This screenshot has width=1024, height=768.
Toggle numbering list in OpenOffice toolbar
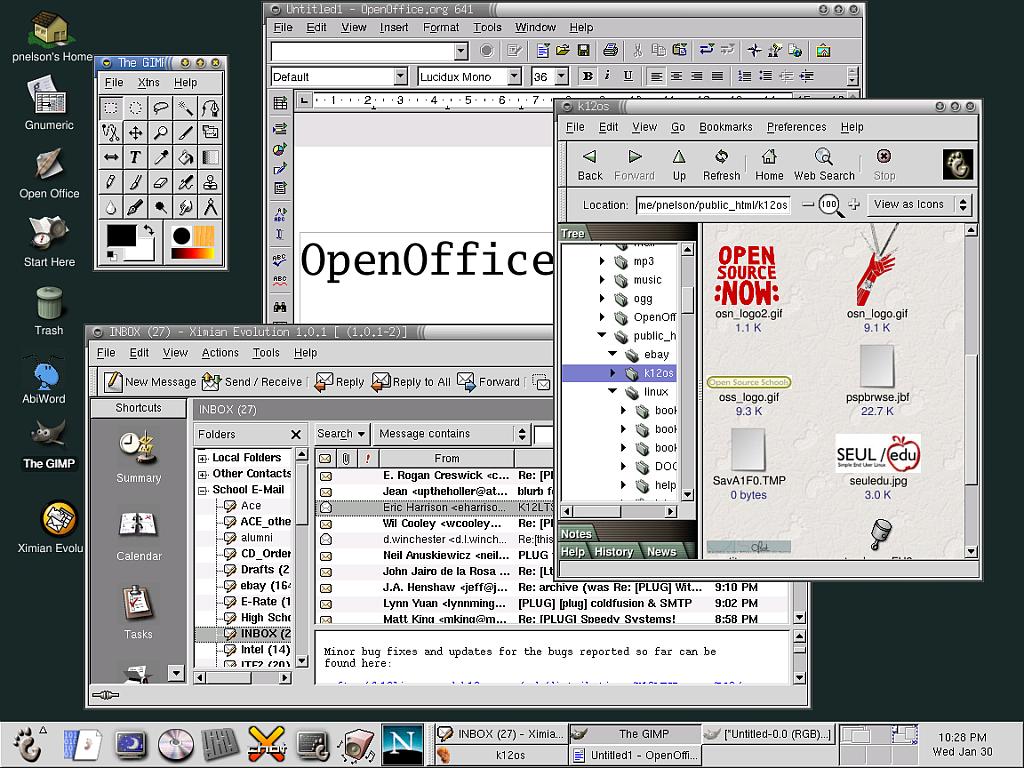click(x=744, y=76)
